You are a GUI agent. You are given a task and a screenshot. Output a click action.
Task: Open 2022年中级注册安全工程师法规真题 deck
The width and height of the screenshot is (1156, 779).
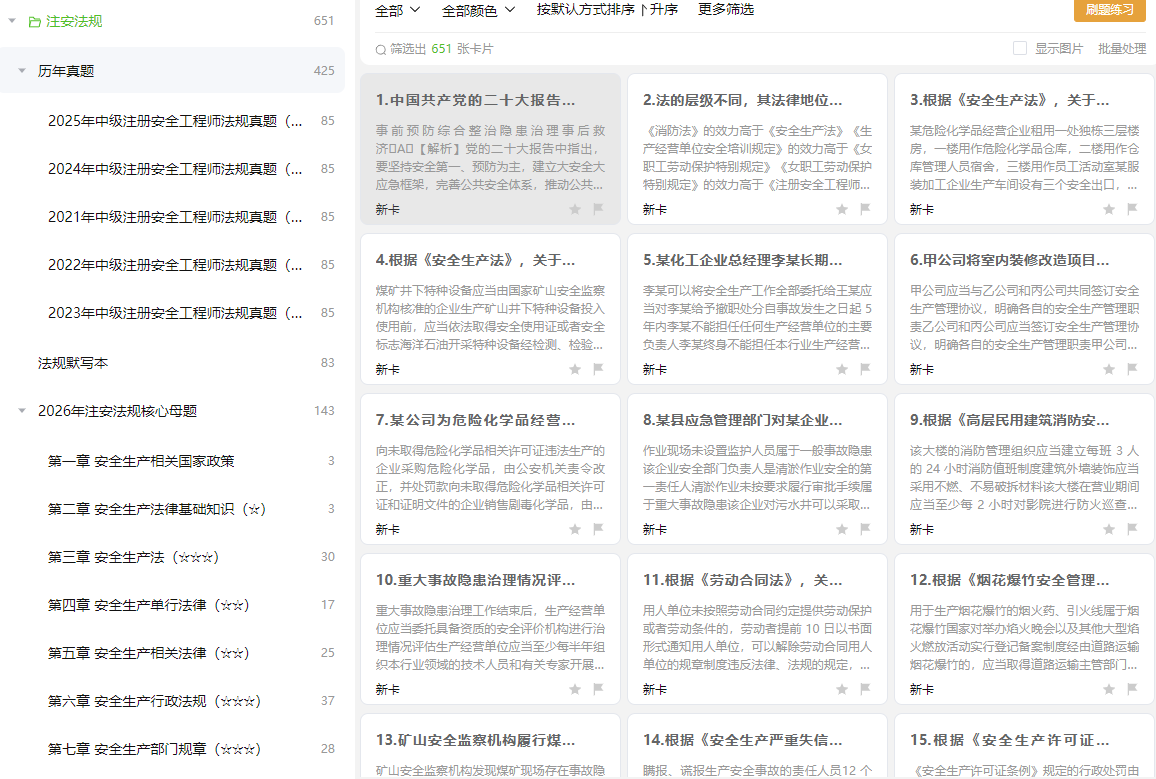175,265
